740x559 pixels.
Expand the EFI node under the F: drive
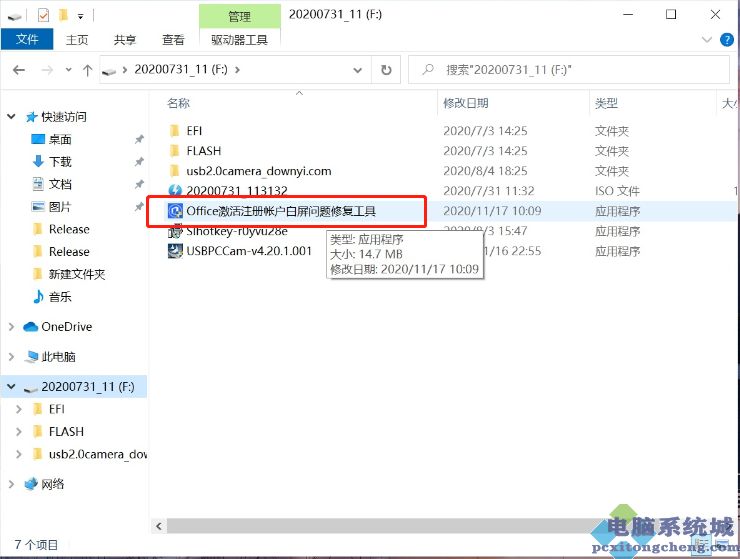(x=19, y=409)
